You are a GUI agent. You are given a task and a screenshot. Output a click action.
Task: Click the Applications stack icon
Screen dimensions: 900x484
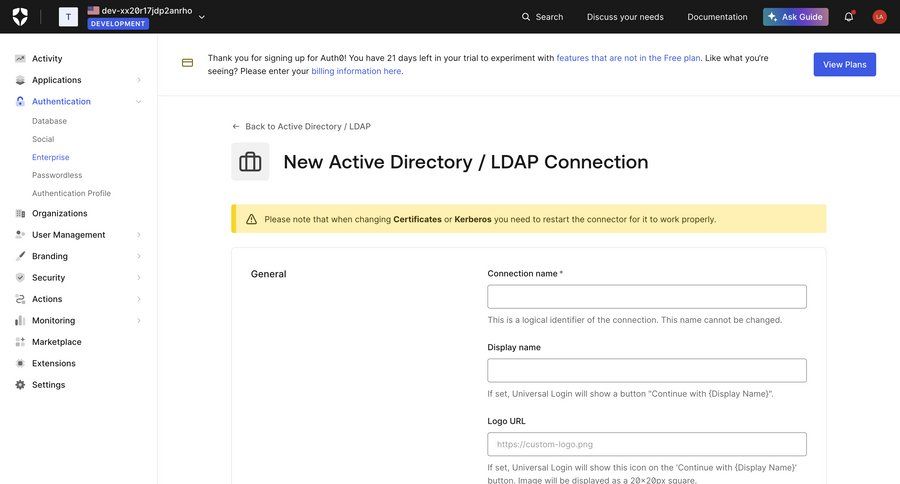pos(20,80)
